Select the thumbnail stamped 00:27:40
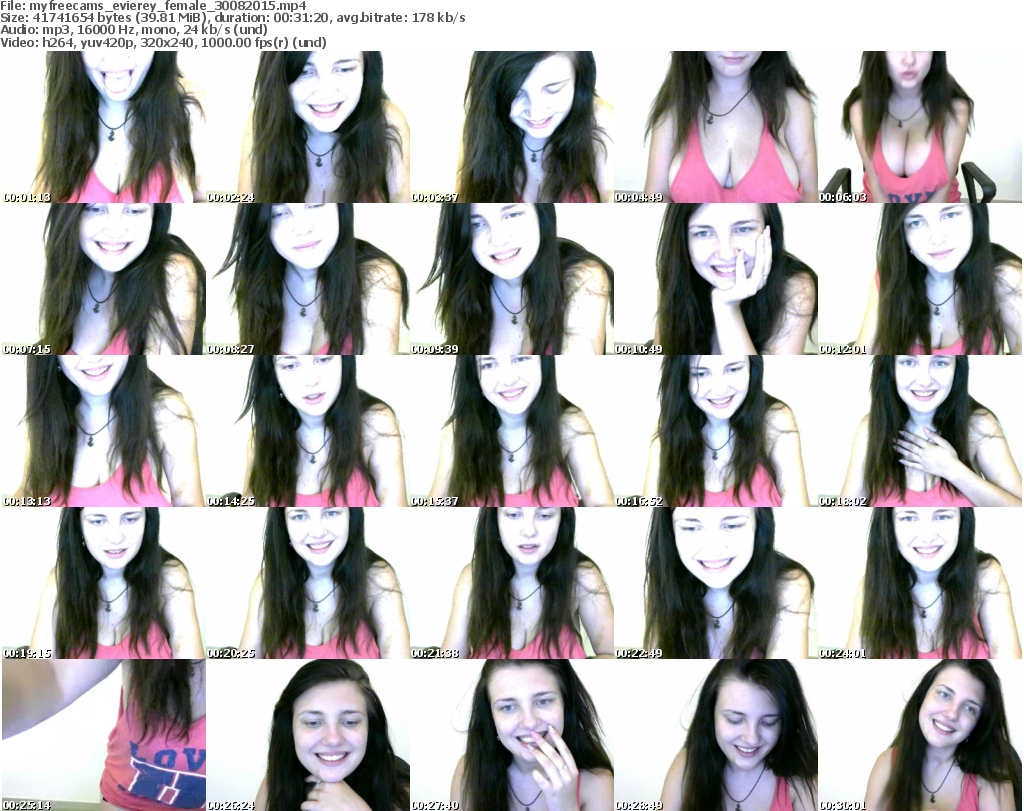The width and height of the screenshot is (1024, 811). coord(511,735)
